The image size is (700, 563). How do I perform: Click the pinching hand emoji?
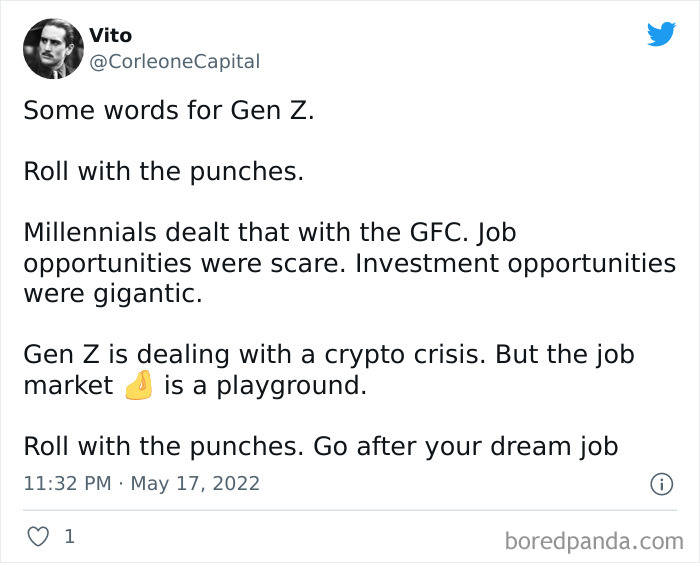pyautogui.click(x=138, y=386)
